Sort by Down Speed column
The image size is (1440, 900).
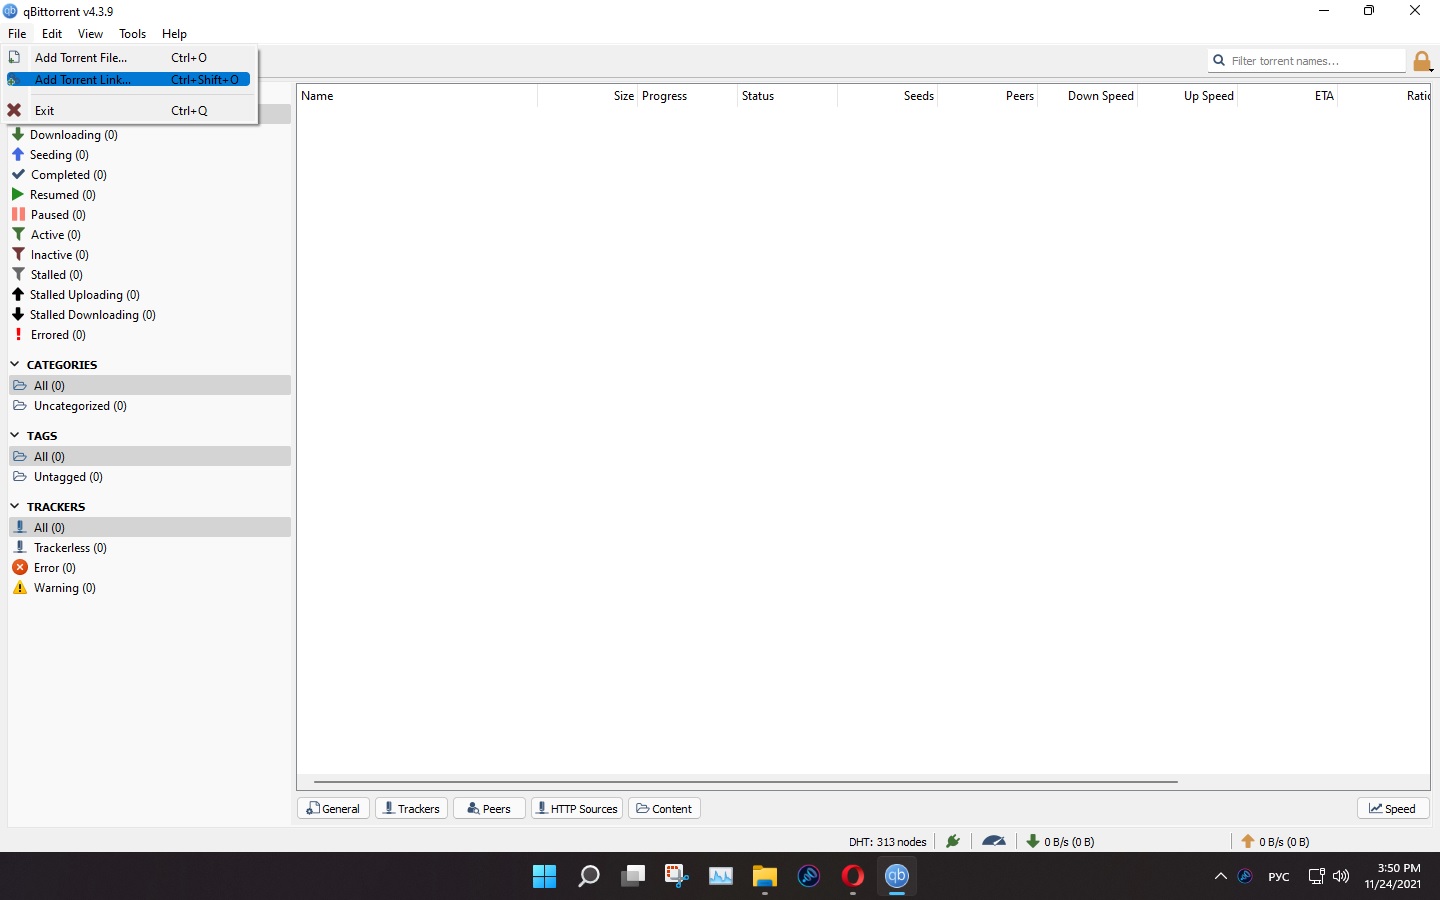tap(1087, 96)
